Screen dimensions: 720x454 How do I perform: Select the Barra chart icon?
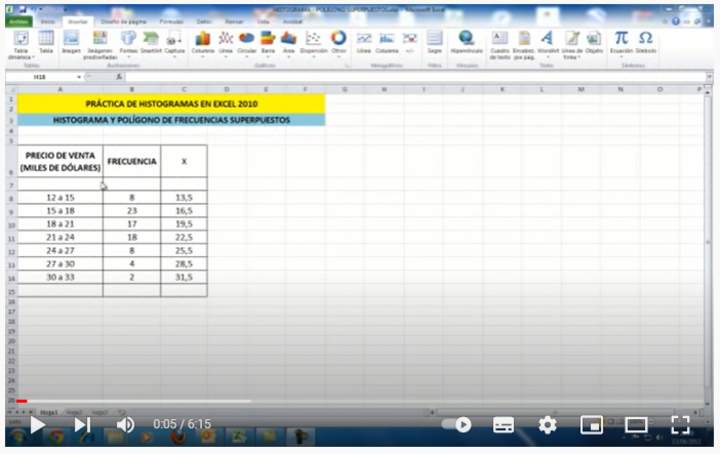click(268, 40)
